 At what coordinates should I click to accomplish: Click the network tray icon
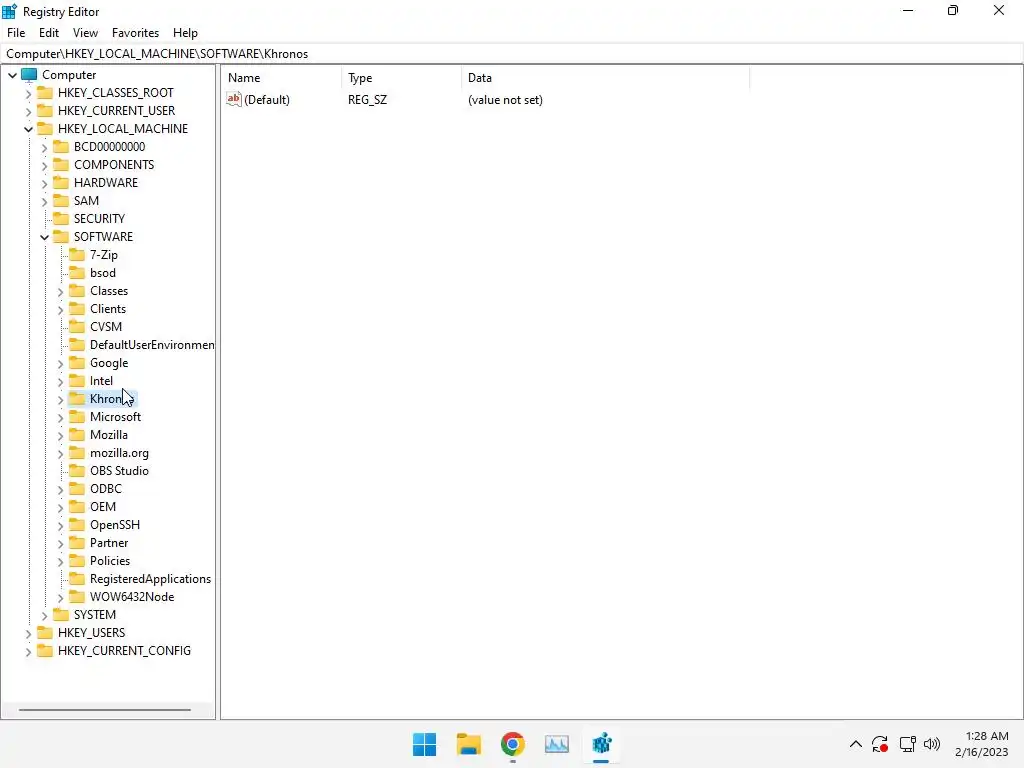(907, 744)
